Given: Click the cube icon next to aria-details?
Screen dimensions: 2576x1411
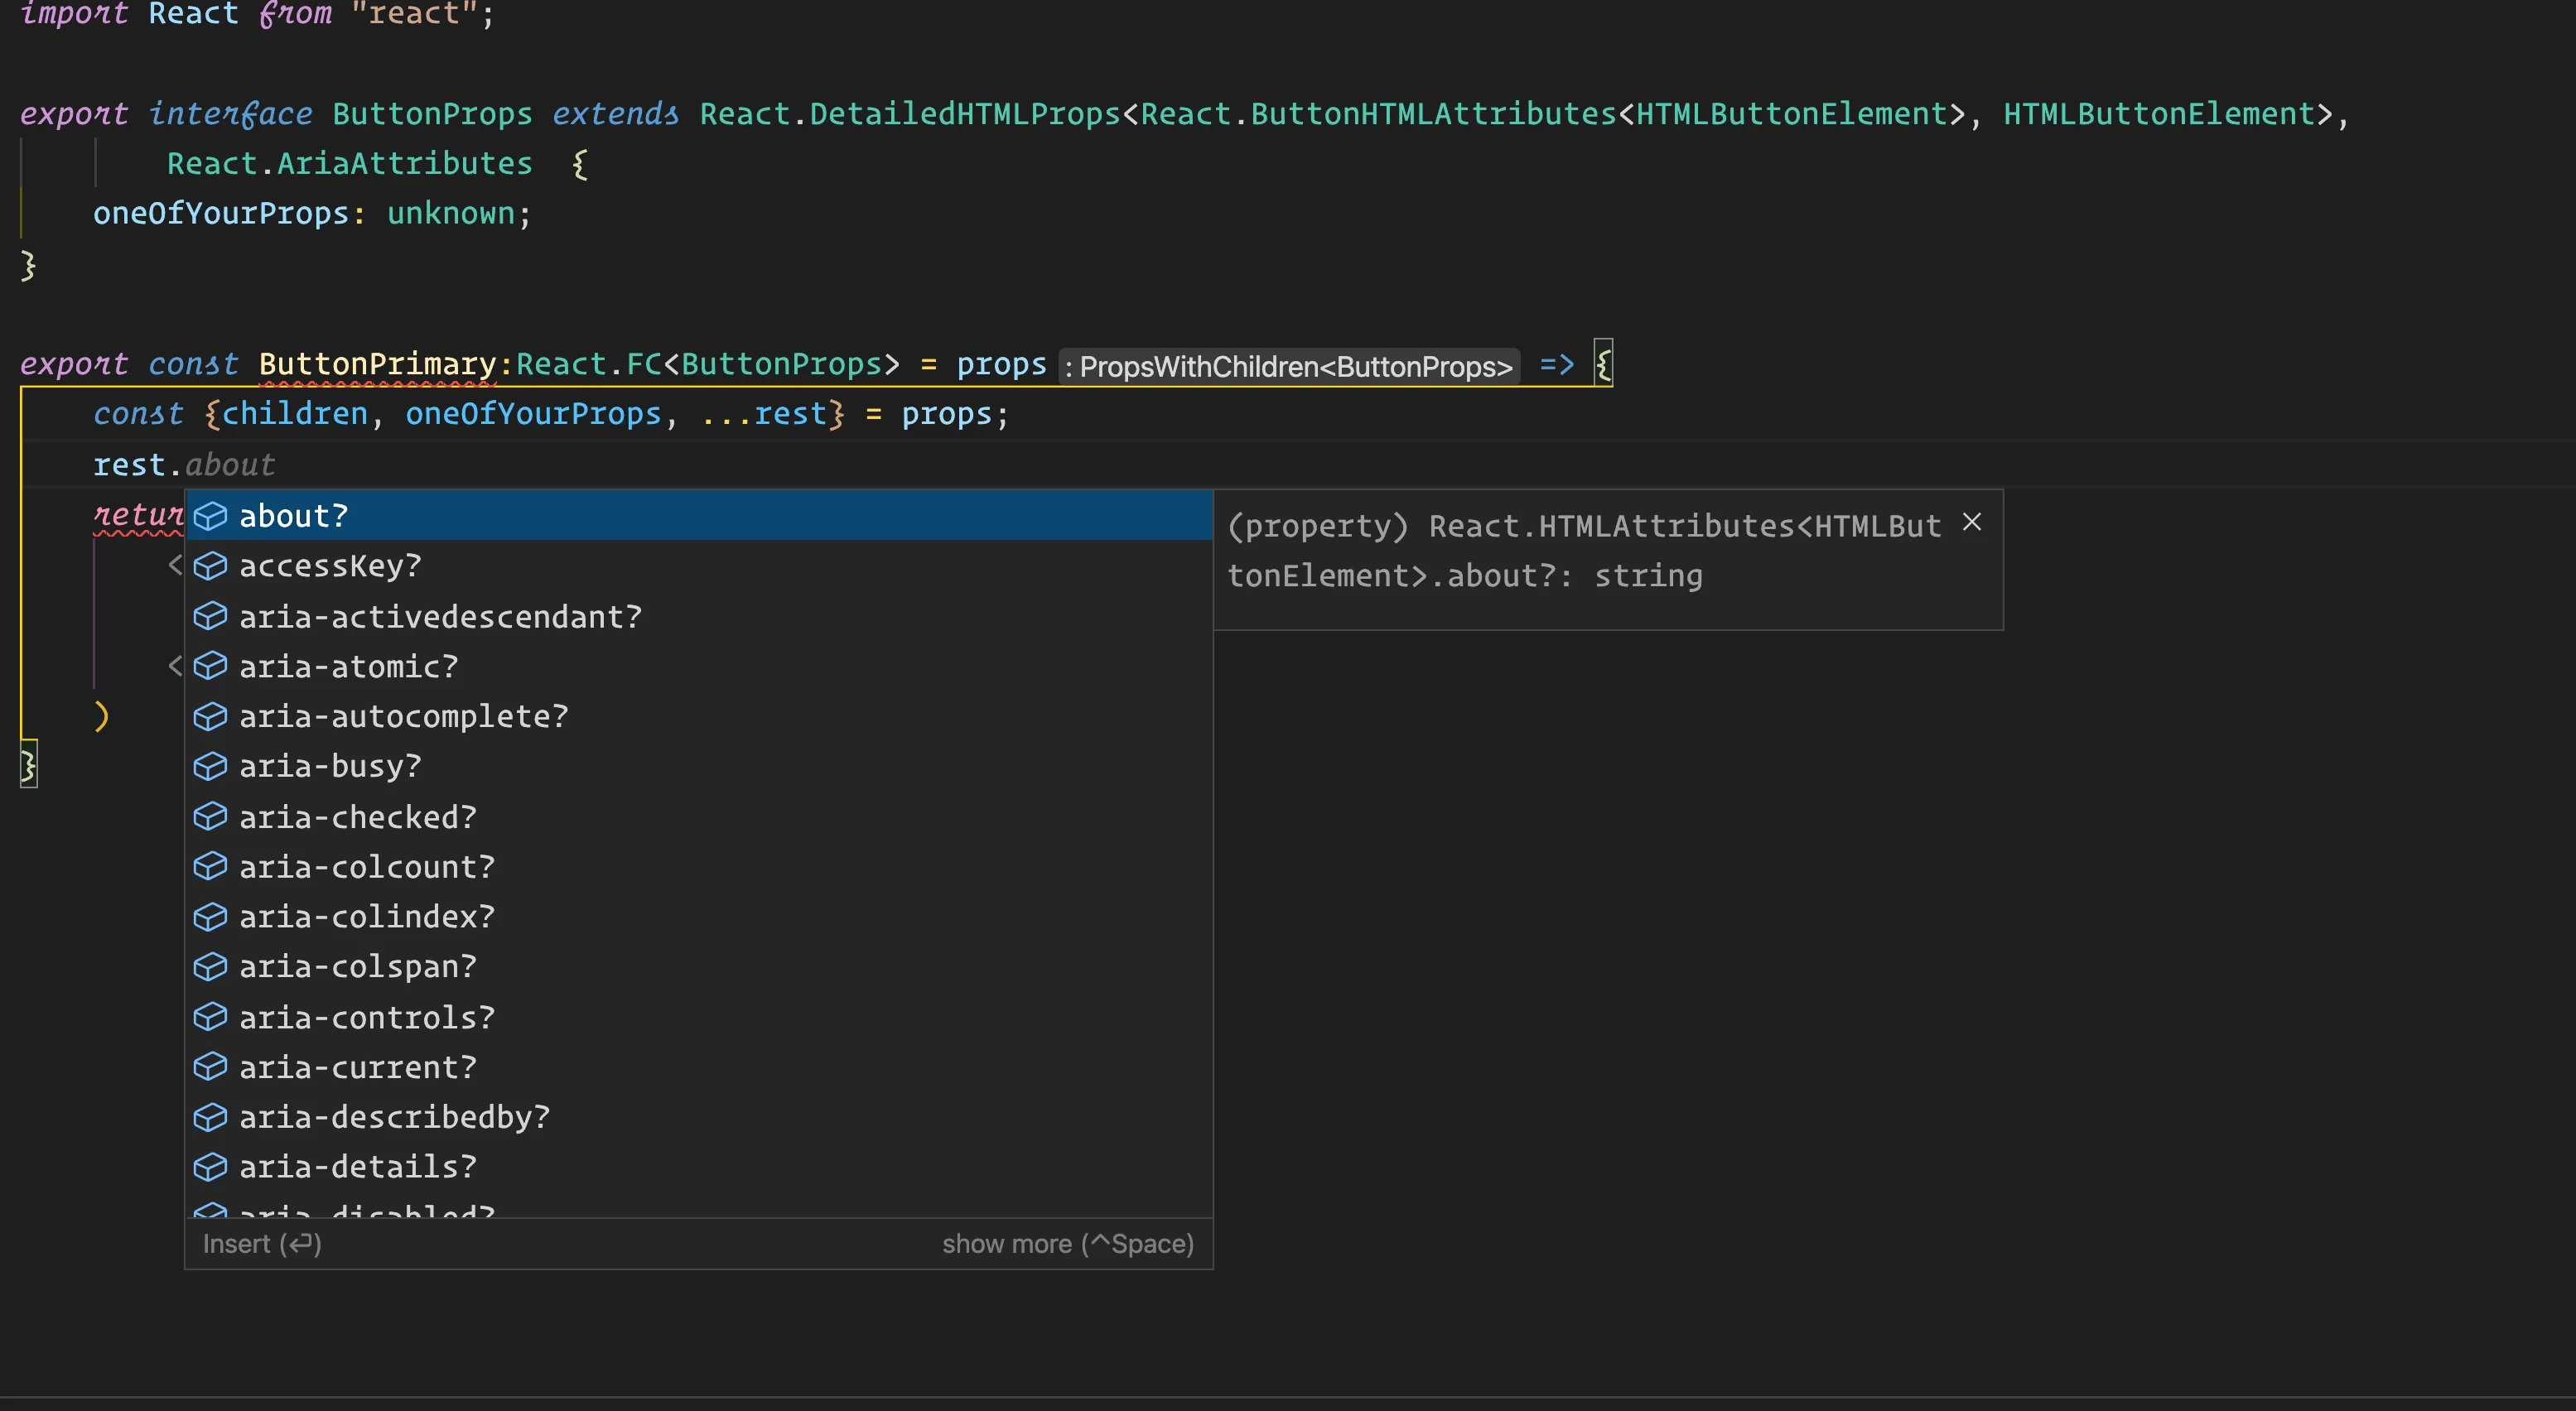Looking at the screenshot, I should [210, 1167].
